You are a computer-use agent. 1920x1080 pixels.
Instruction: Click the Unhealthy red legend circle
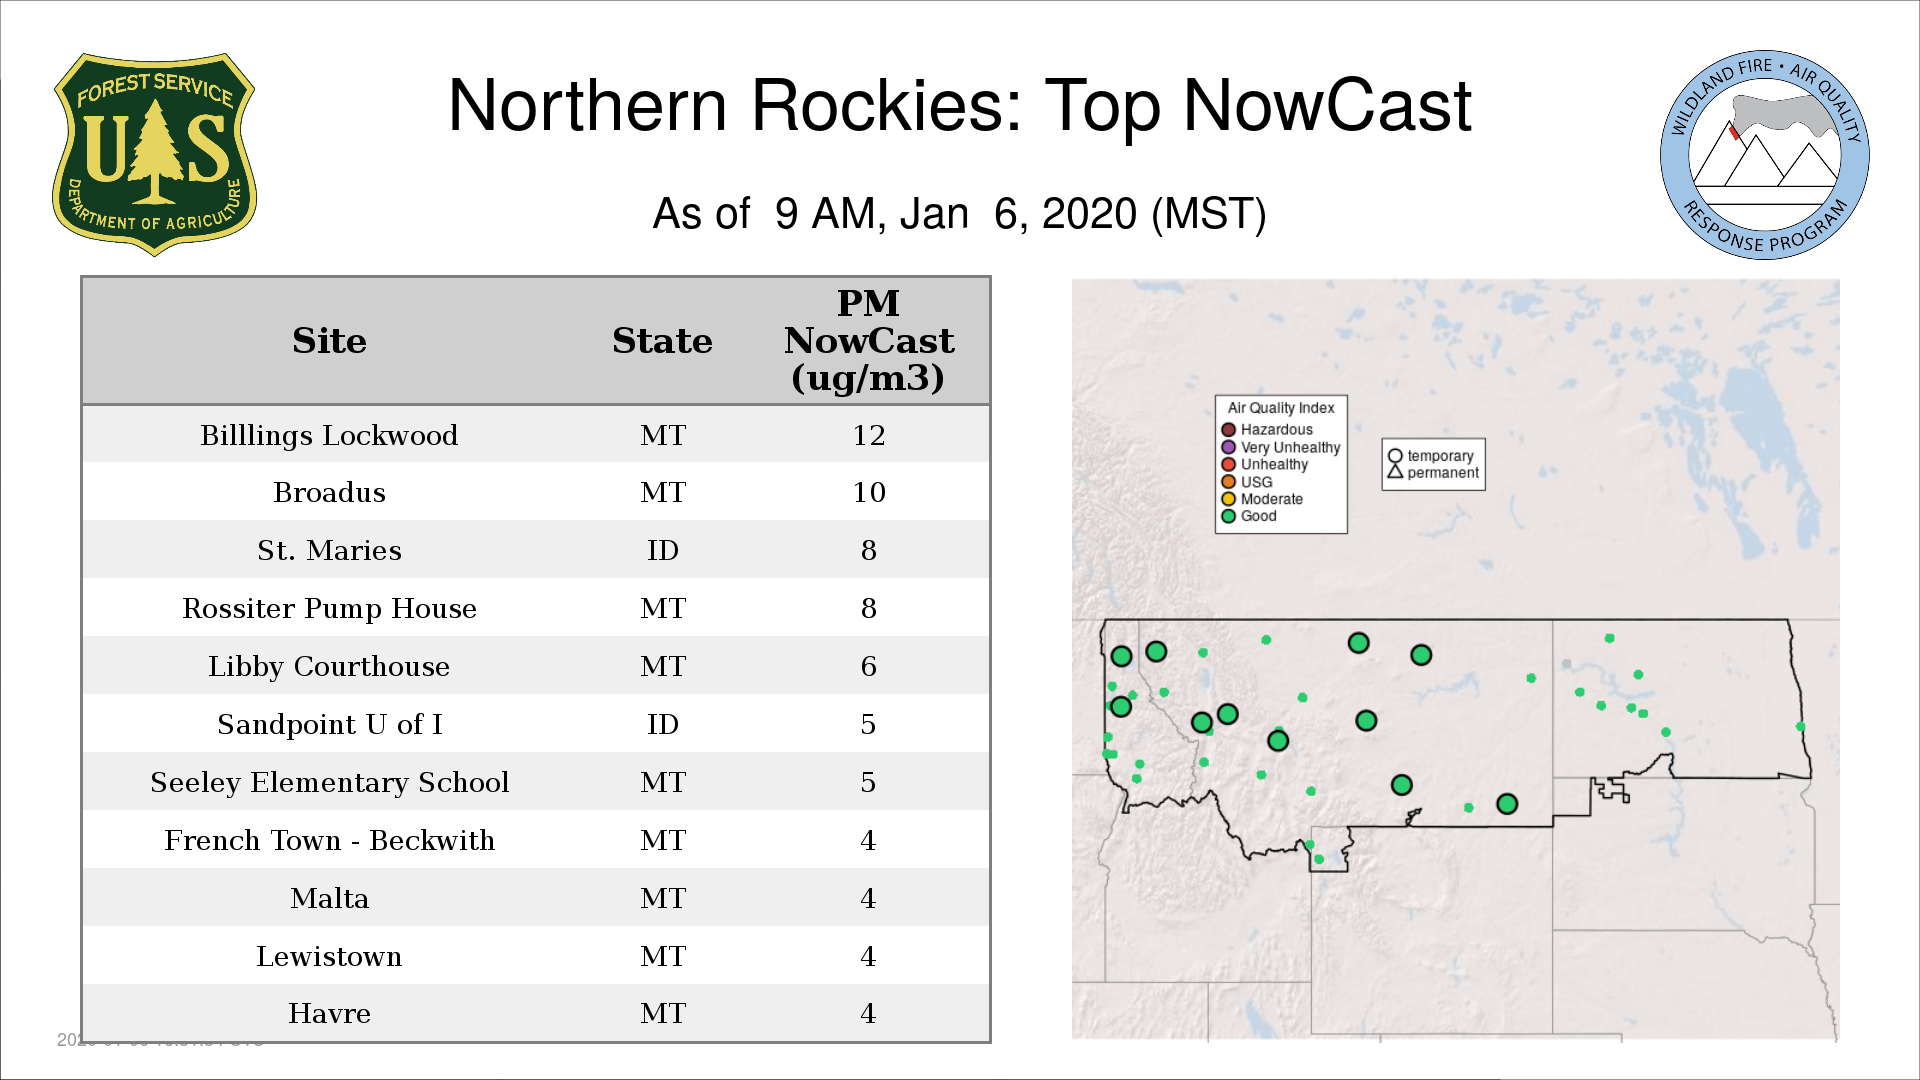coord(1228,464)
